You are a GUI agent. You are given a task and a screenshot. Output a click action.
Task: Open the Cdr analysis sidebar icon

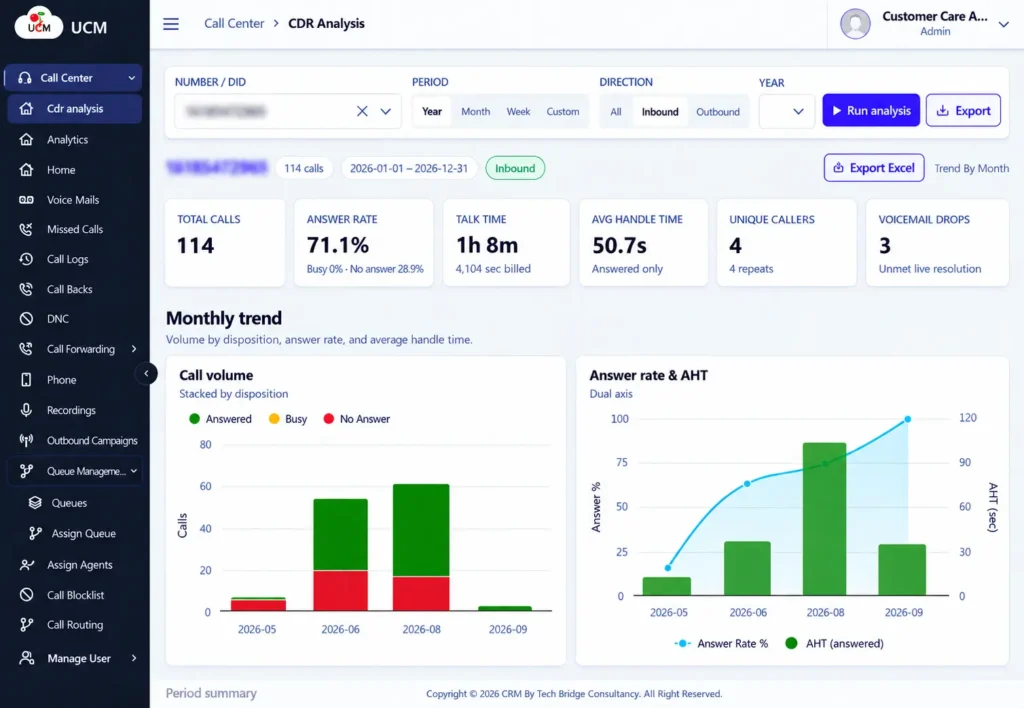coord(26,108)
